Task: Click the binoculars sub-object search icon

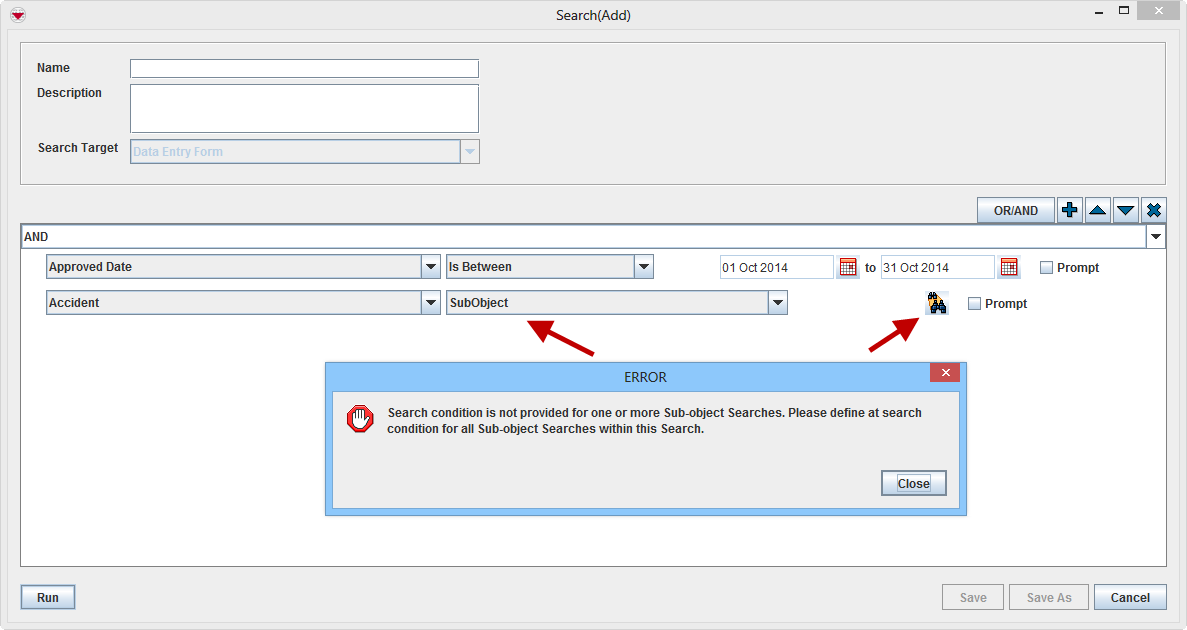Action: (936, 303)
